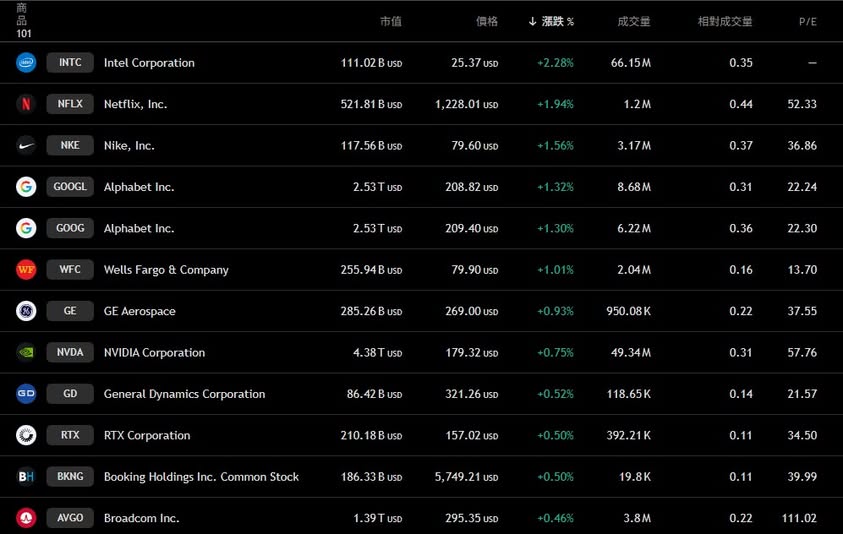This screenshot has width=843, height=534.
Task: Click the Intel logo icon
Action: point(26,62)
